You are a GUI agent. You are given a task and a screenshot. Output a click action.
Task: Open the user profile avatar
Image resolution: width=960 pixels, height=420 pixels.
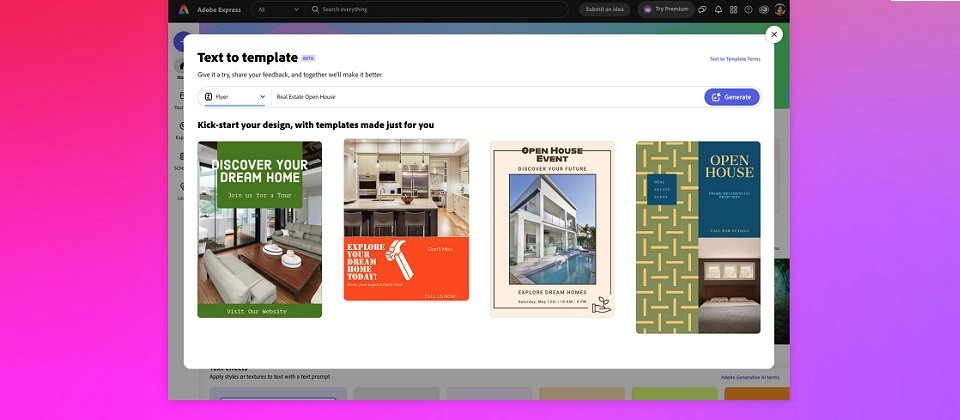click(779, 9)
